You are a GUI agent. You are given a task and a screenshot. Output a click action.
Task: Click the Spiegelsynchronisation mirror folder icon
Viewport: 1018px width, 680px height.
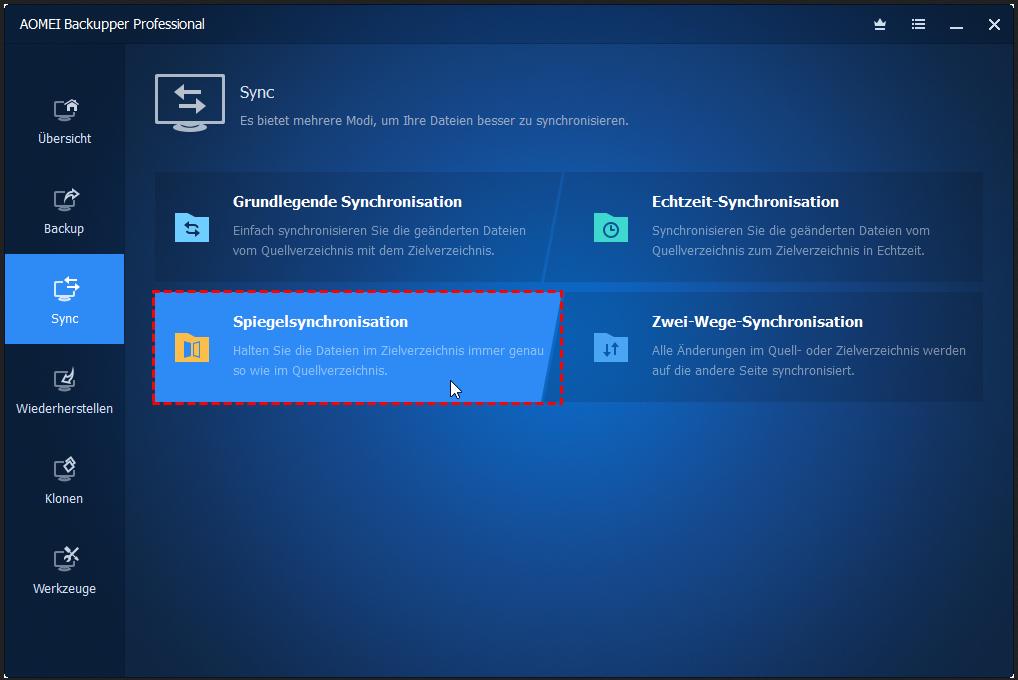(192, 347)
